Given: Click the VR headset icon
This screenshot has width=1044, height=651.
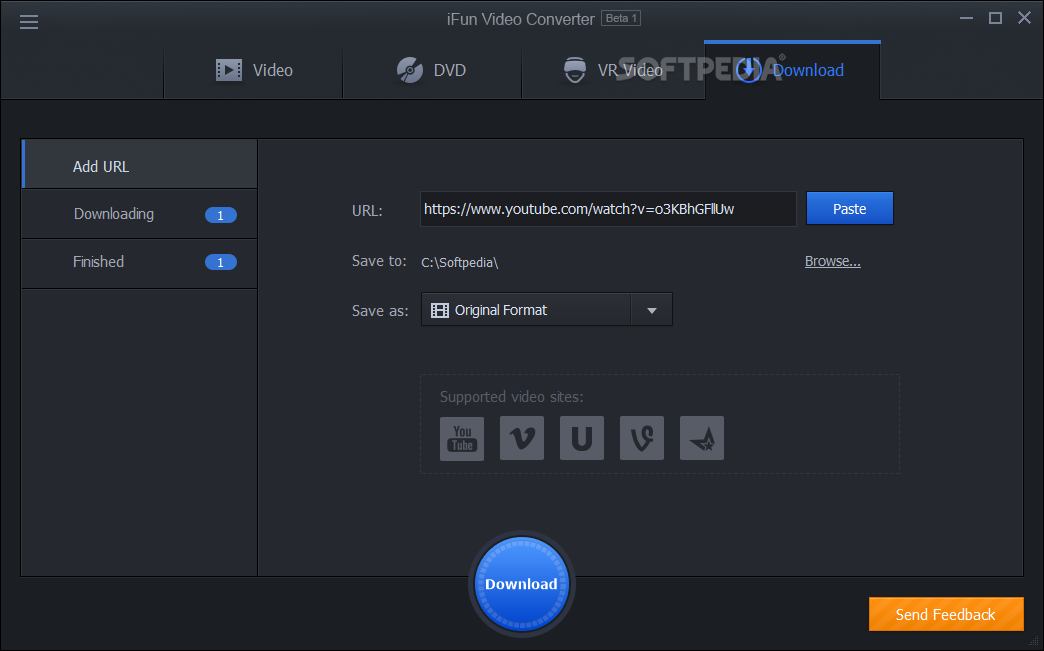Looking at the screenshot, I should (575, 70).
